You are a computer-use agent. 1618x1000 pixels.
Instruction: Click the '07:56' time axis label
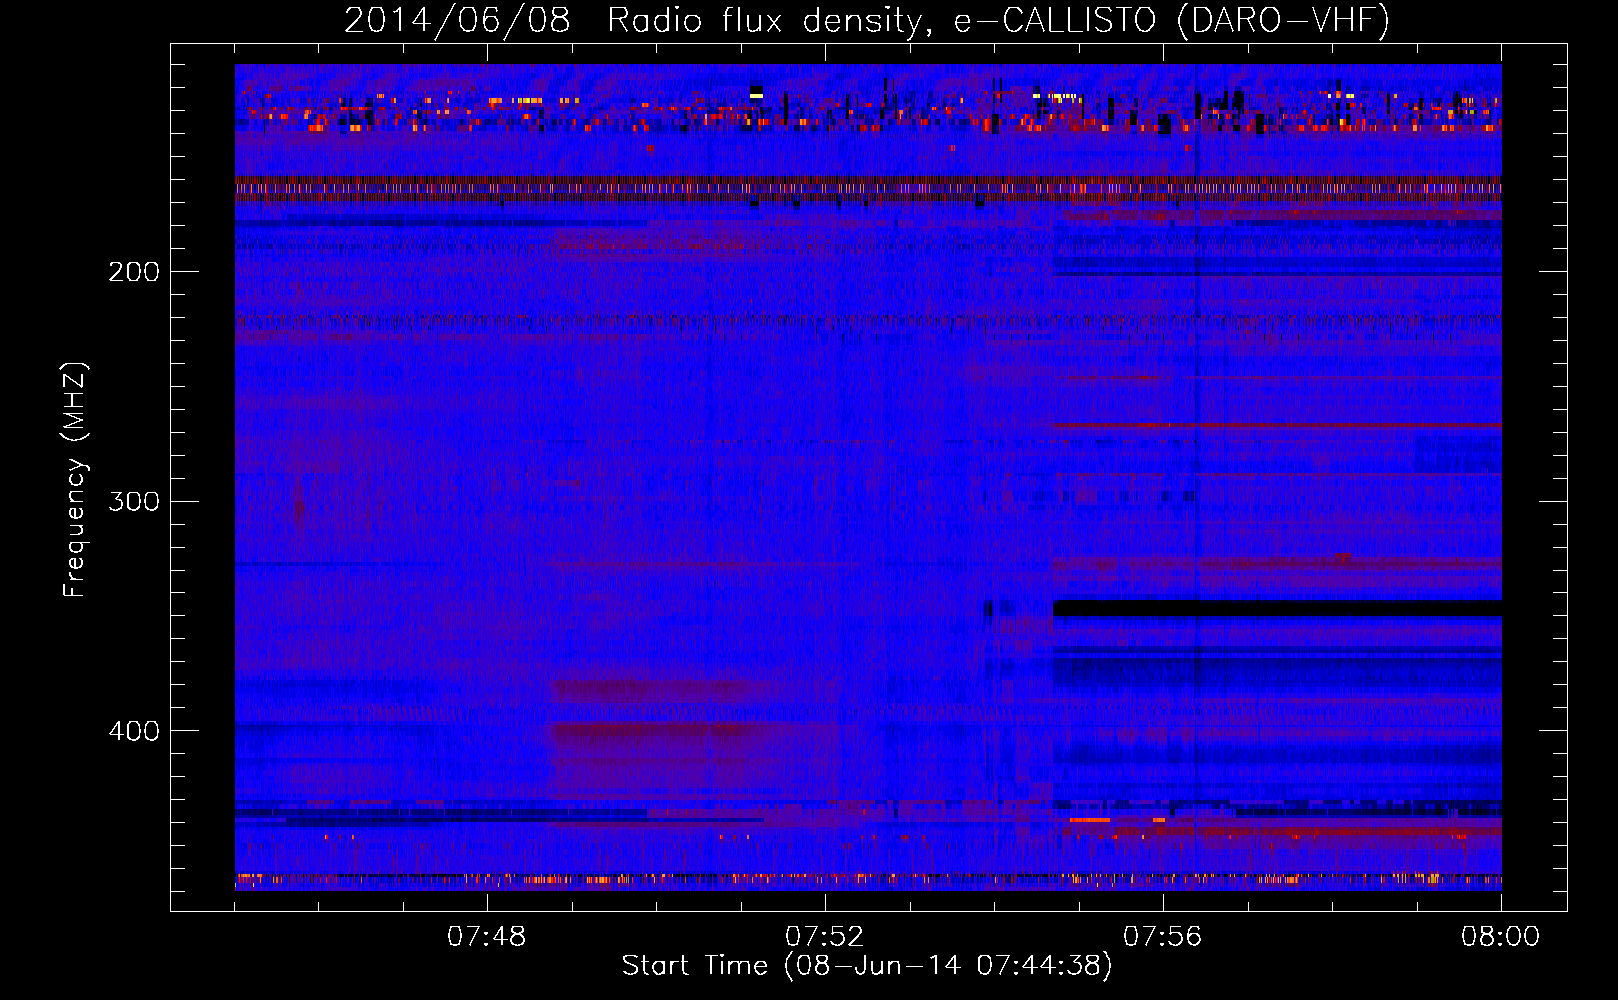(x=1163, y=937)
